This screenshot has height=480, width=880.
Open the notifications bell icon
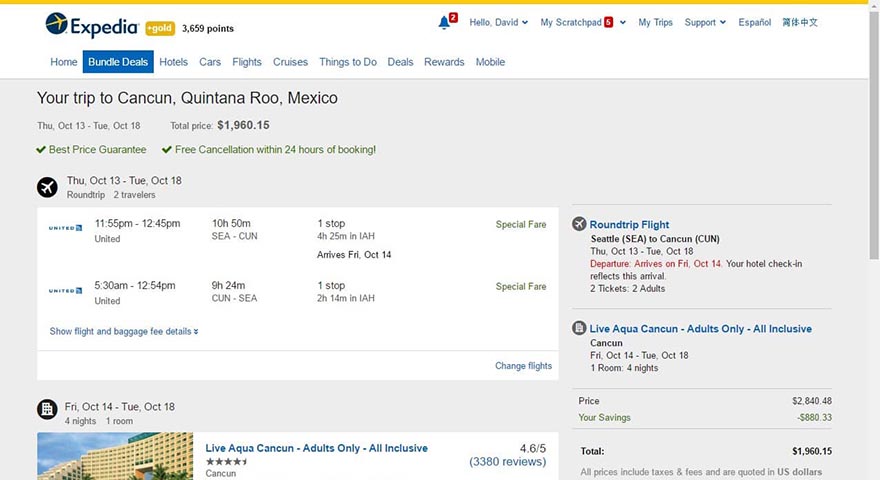444,22
